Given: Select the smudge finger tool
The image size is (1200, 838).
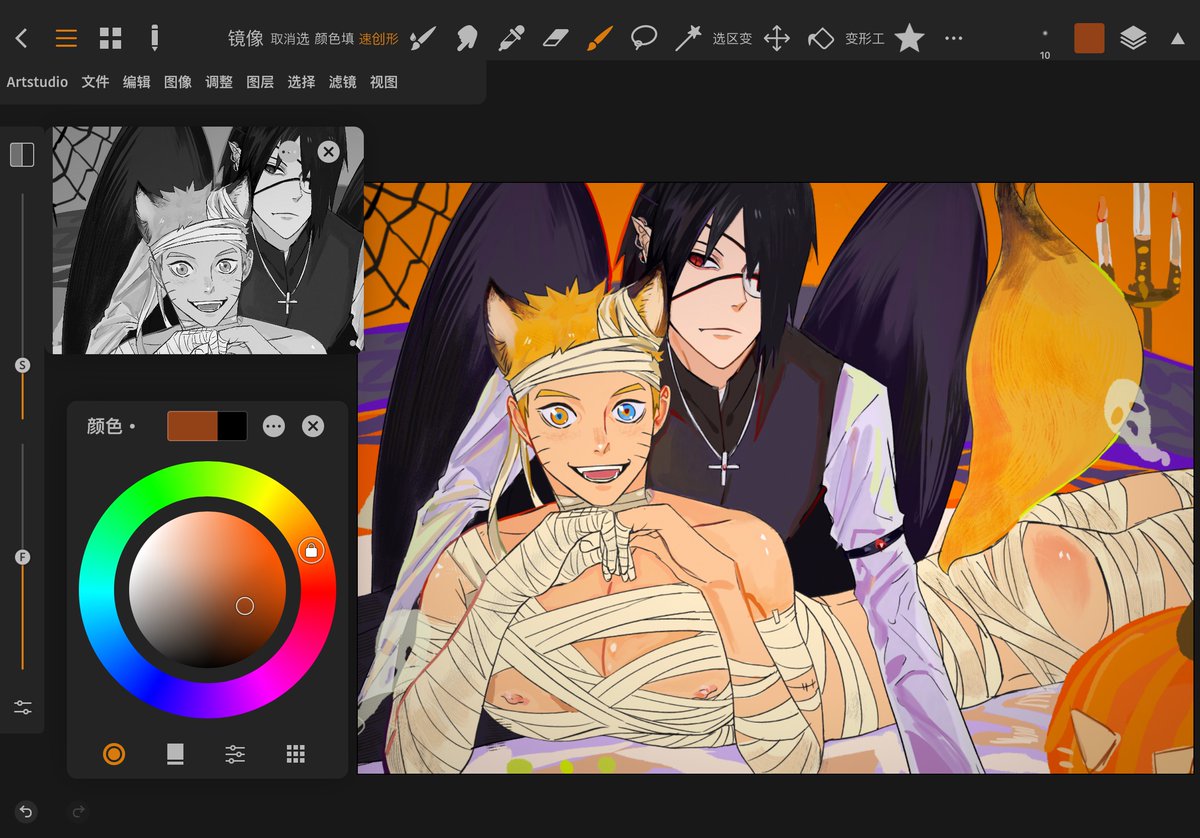Looking at the screenshot, I should coord(466,39).
